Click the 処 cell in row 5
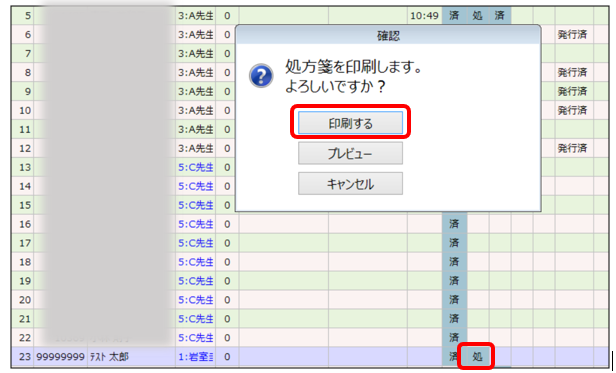Image resolution: width=616 pixels, height=373 pixels. 478,16
